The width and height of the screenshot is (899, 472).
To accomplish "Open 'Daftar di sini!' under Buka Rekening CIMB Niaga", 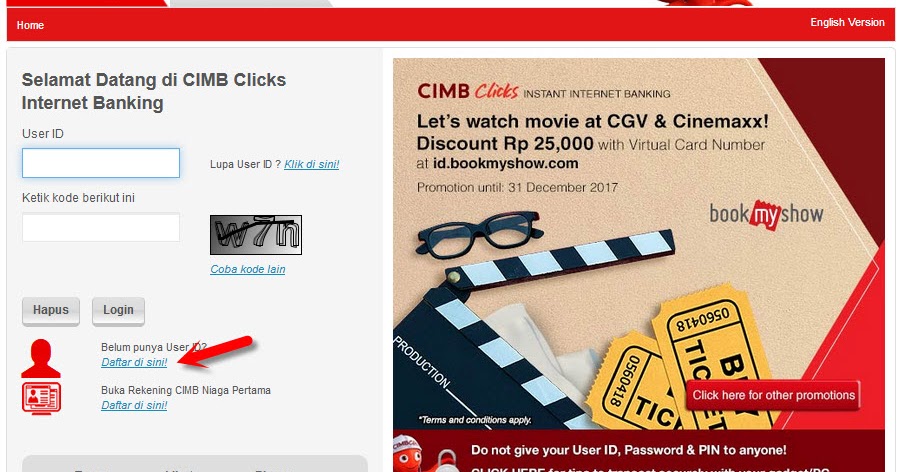I will click(x=134, y=405).
